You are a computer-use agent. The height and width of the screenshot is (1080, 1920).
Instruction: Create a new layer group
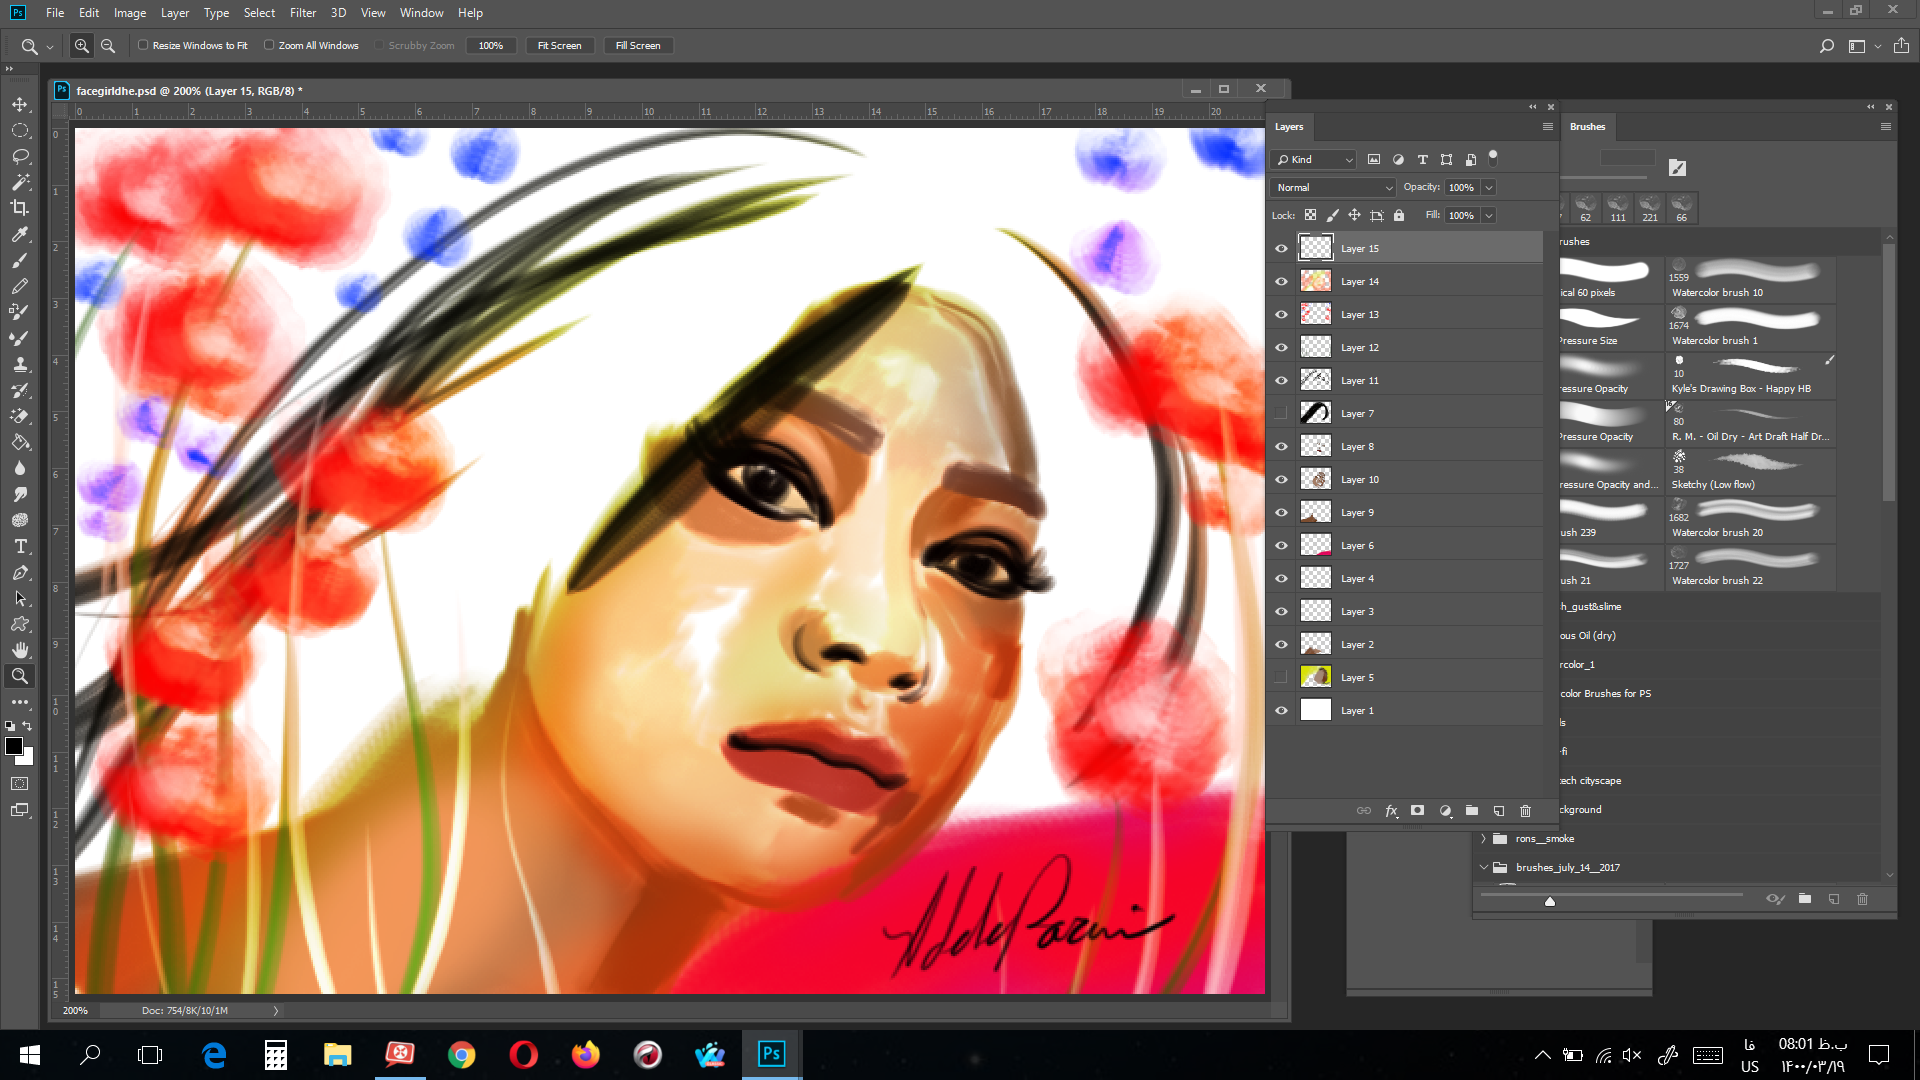(x=1472, y=811)
